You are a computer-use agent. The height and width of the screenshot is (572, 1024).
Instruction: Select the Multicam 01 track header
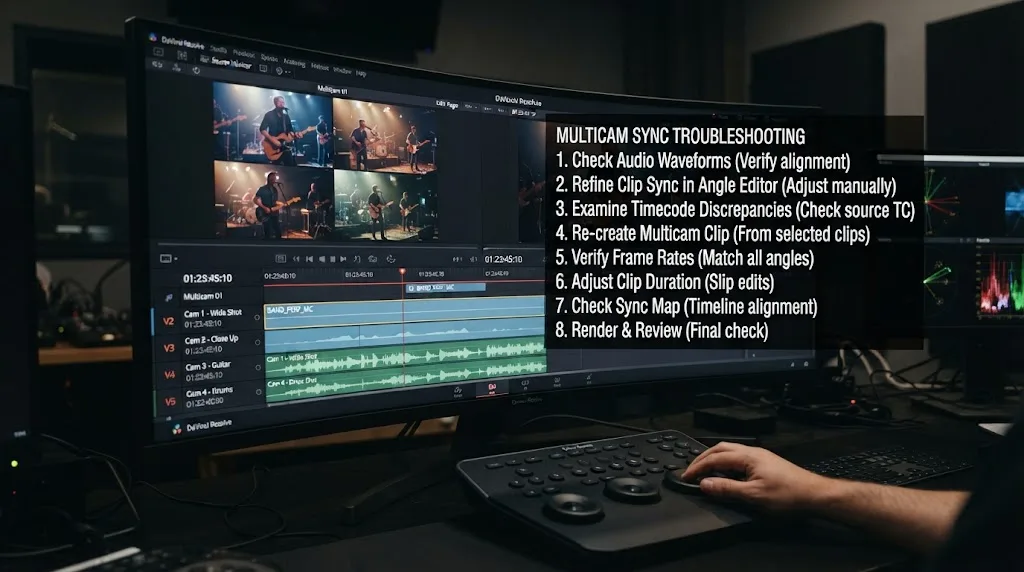click(x=202, y=296)
